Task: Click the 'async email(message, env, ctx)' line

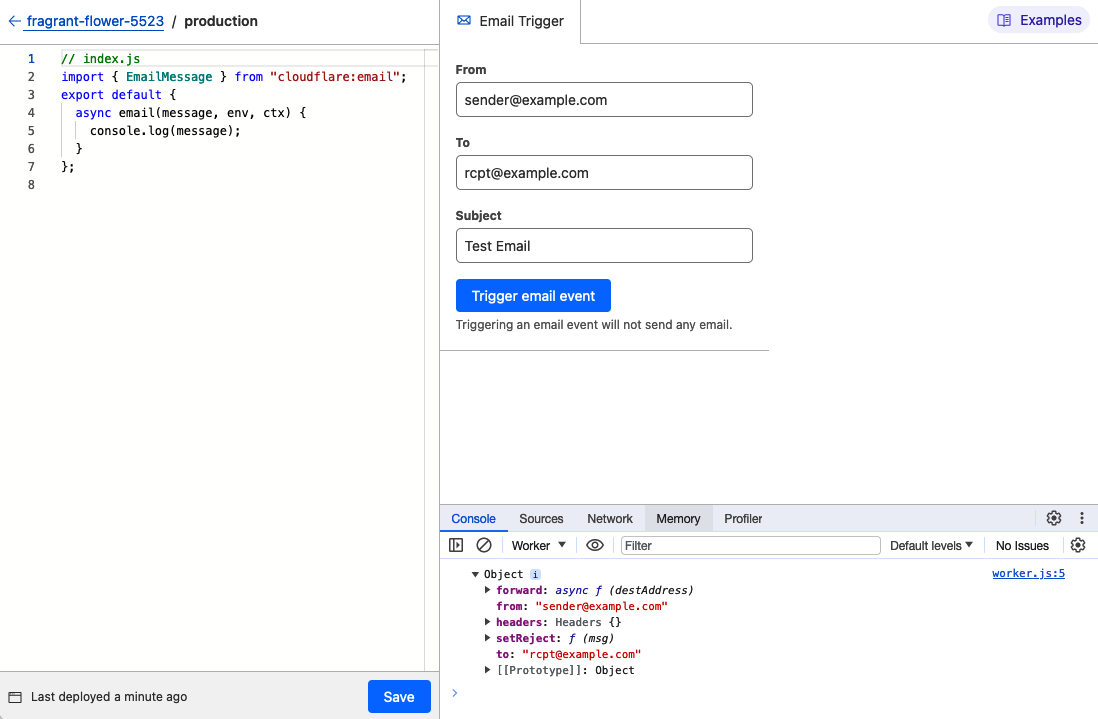Action: pyautogui.click(x=190, y=112)
